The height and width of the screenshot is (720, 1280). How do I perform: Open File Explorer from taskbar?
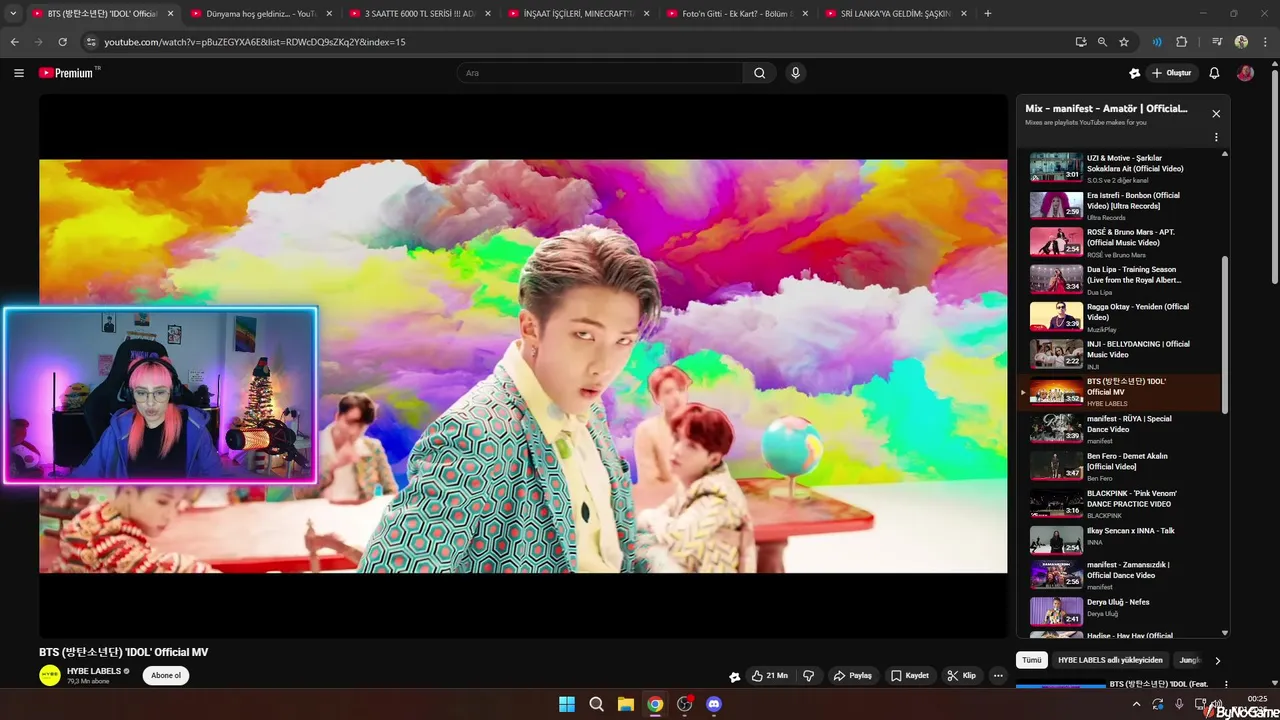click(x=625, y=704)
